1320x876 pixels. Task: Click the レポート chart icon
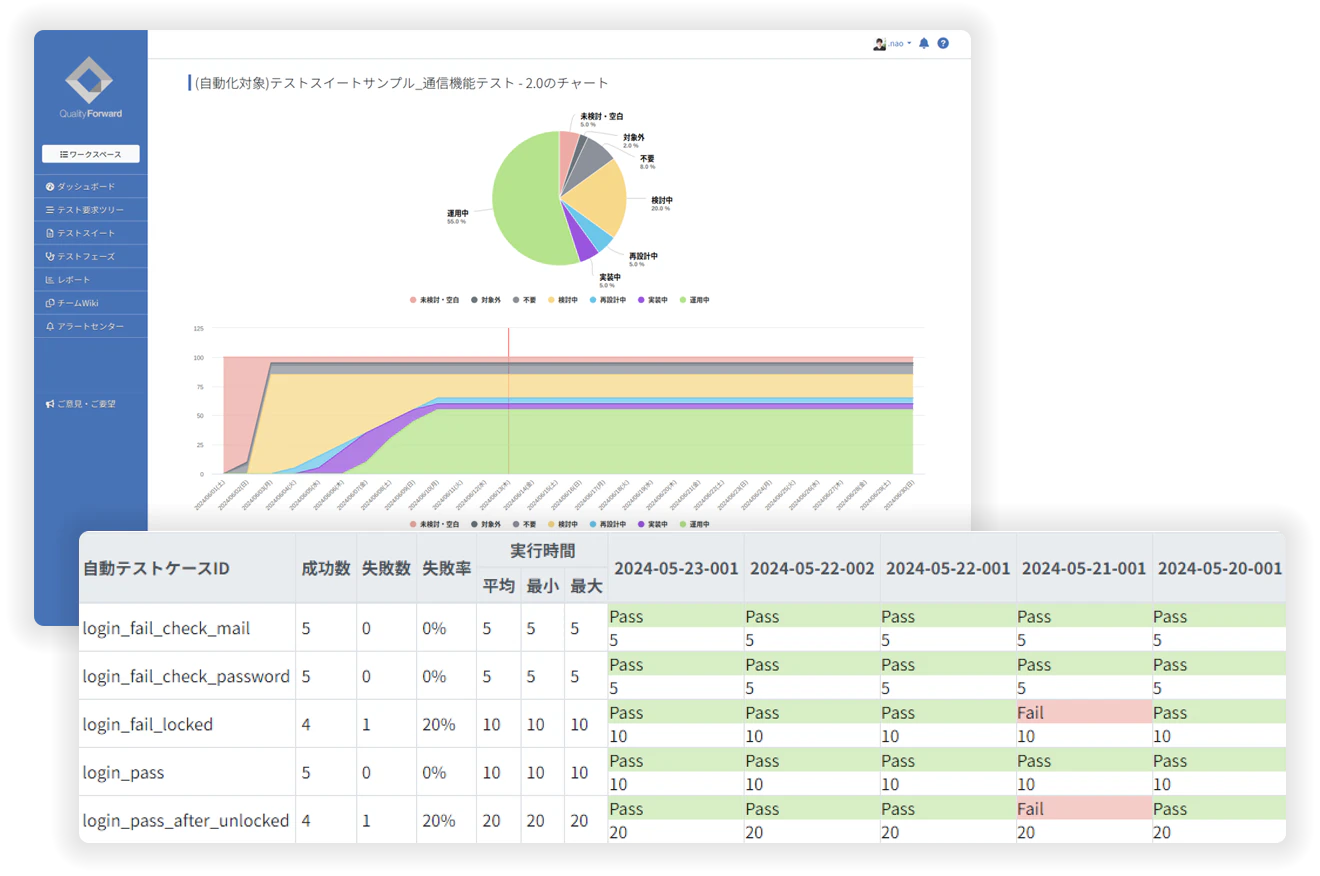pos(50,280)
